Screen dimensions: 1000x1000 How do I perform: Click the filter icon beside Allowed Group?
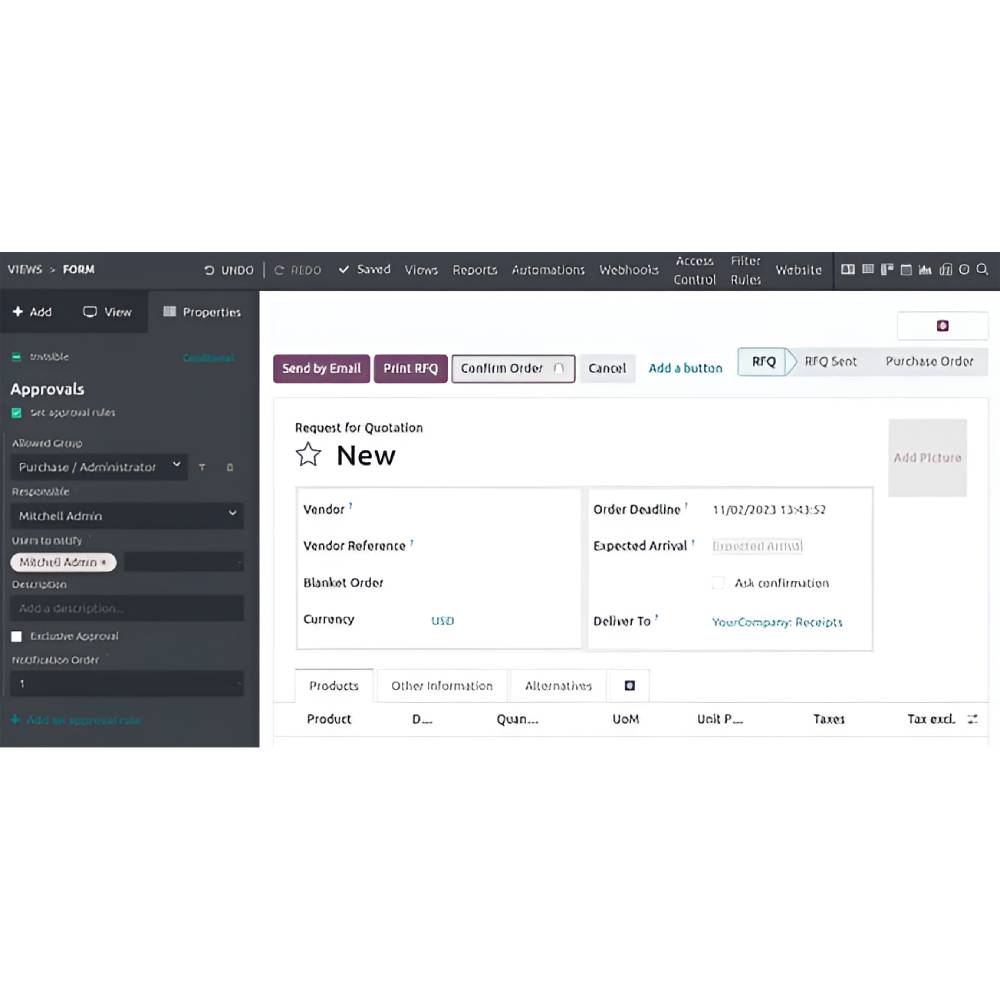pyautogui.click(x=202, y=467)
